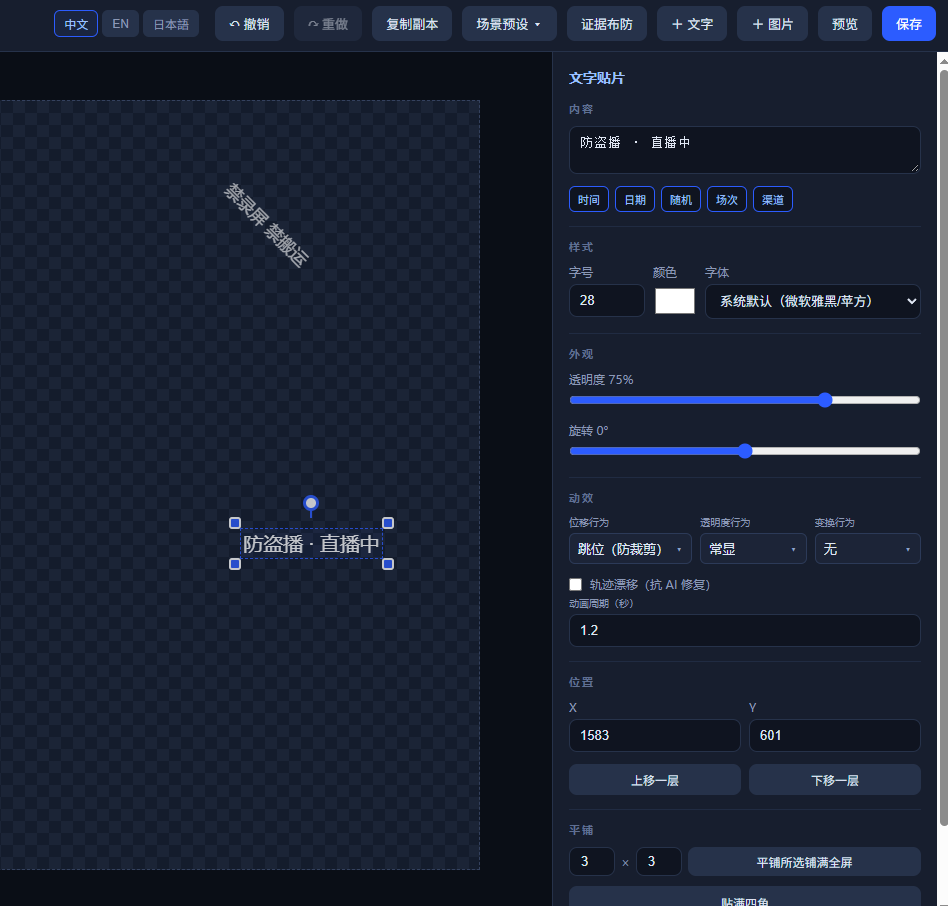Open the 透明度行为 dropdown
Image resolution: width=948 pixels, height=906 pixels.
click(753, 549)
